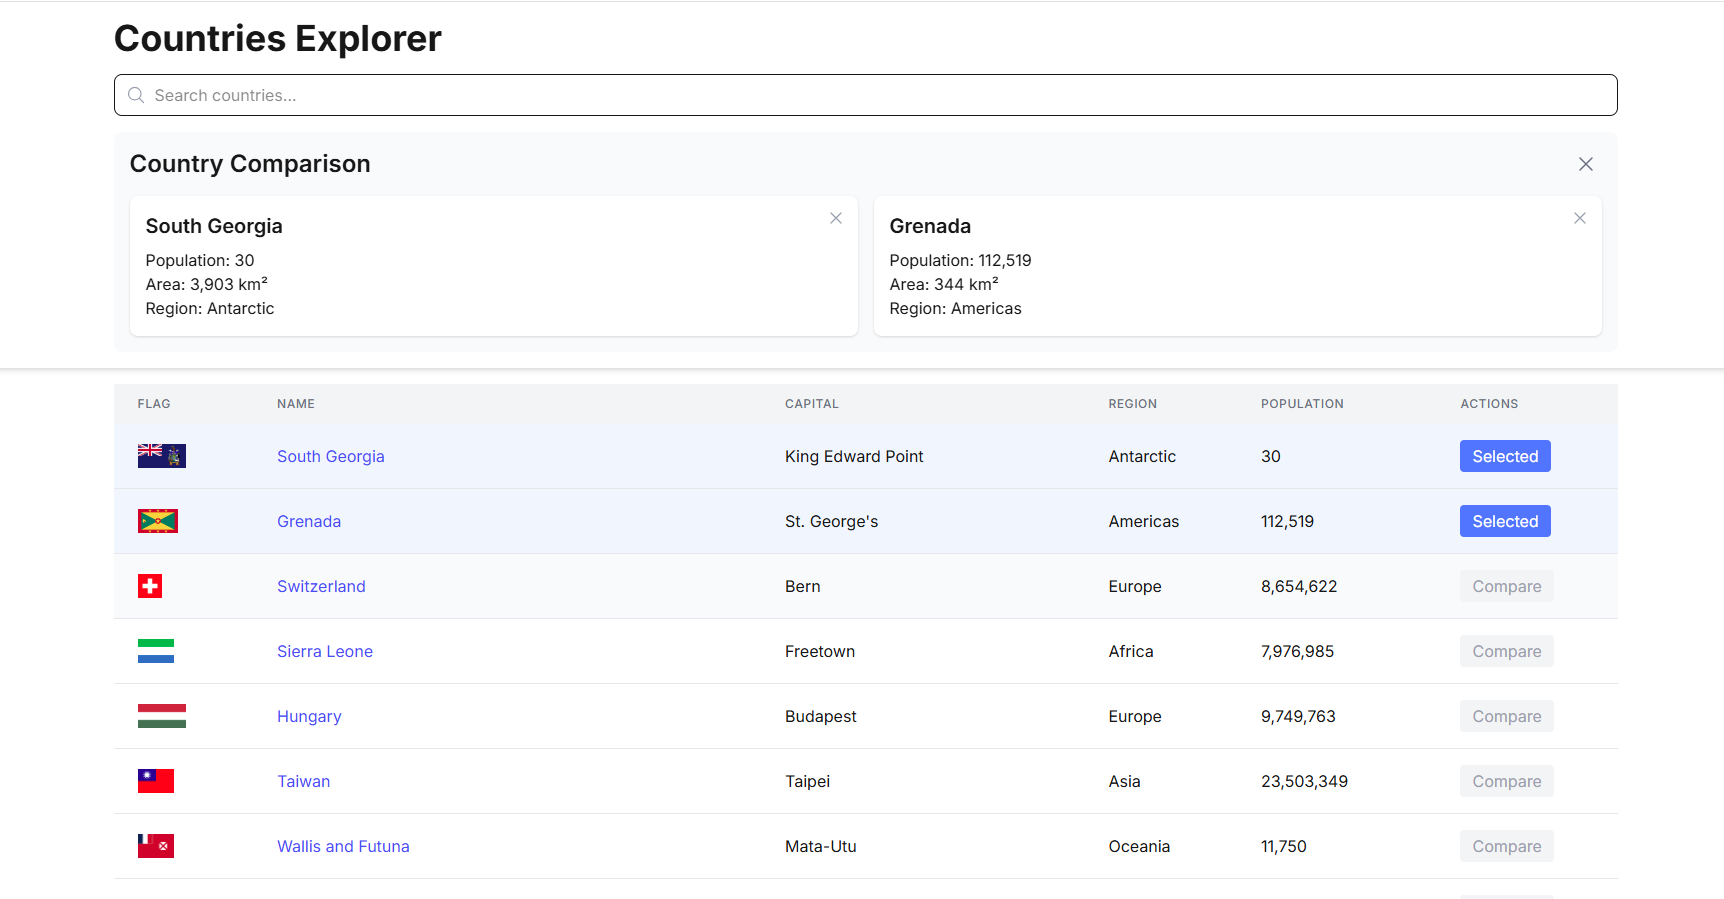
Task: Deselect South Georgia via Selected button
Action: (x=1505, y=456)
